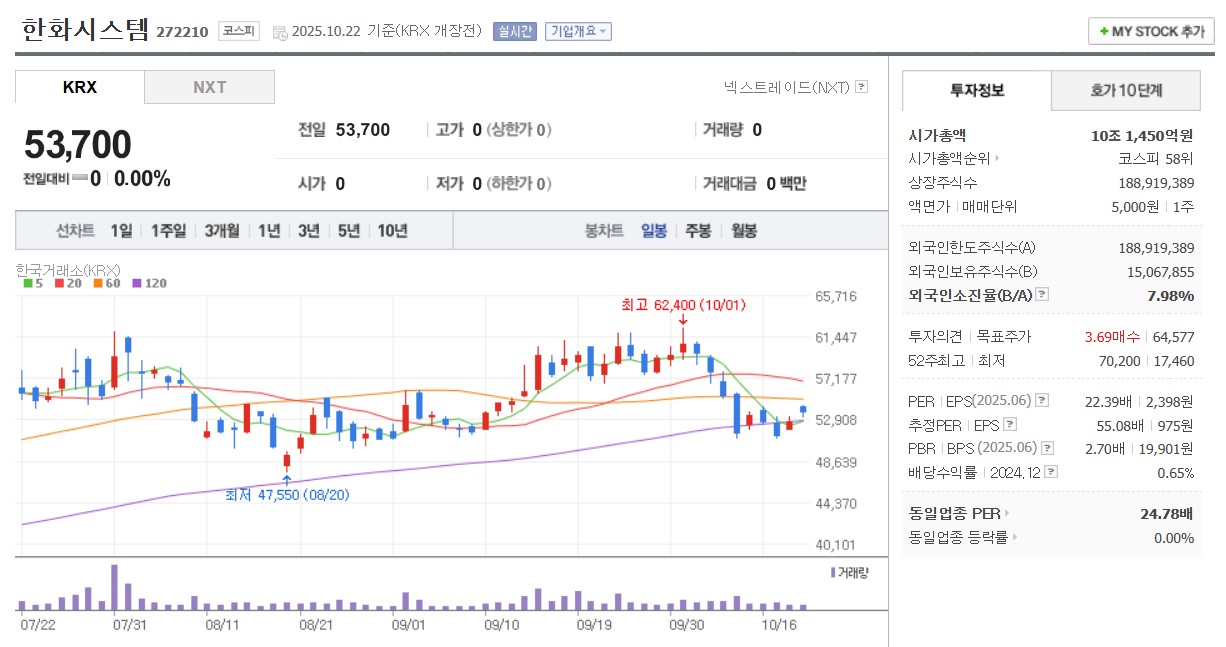This screenshot has height=647, width=1226.
Task: Click the 최저 47,550 (08/20) chart marker
Action: point(287,494)
